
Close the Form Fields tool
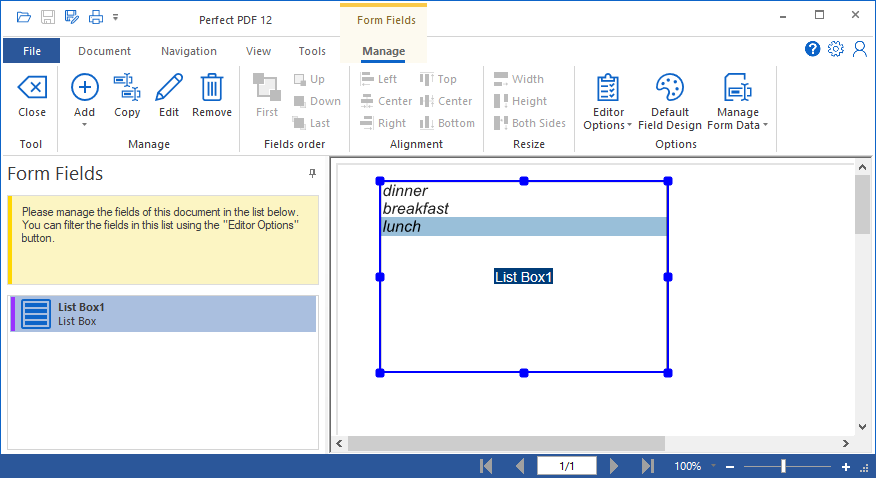tap(32, 95)
